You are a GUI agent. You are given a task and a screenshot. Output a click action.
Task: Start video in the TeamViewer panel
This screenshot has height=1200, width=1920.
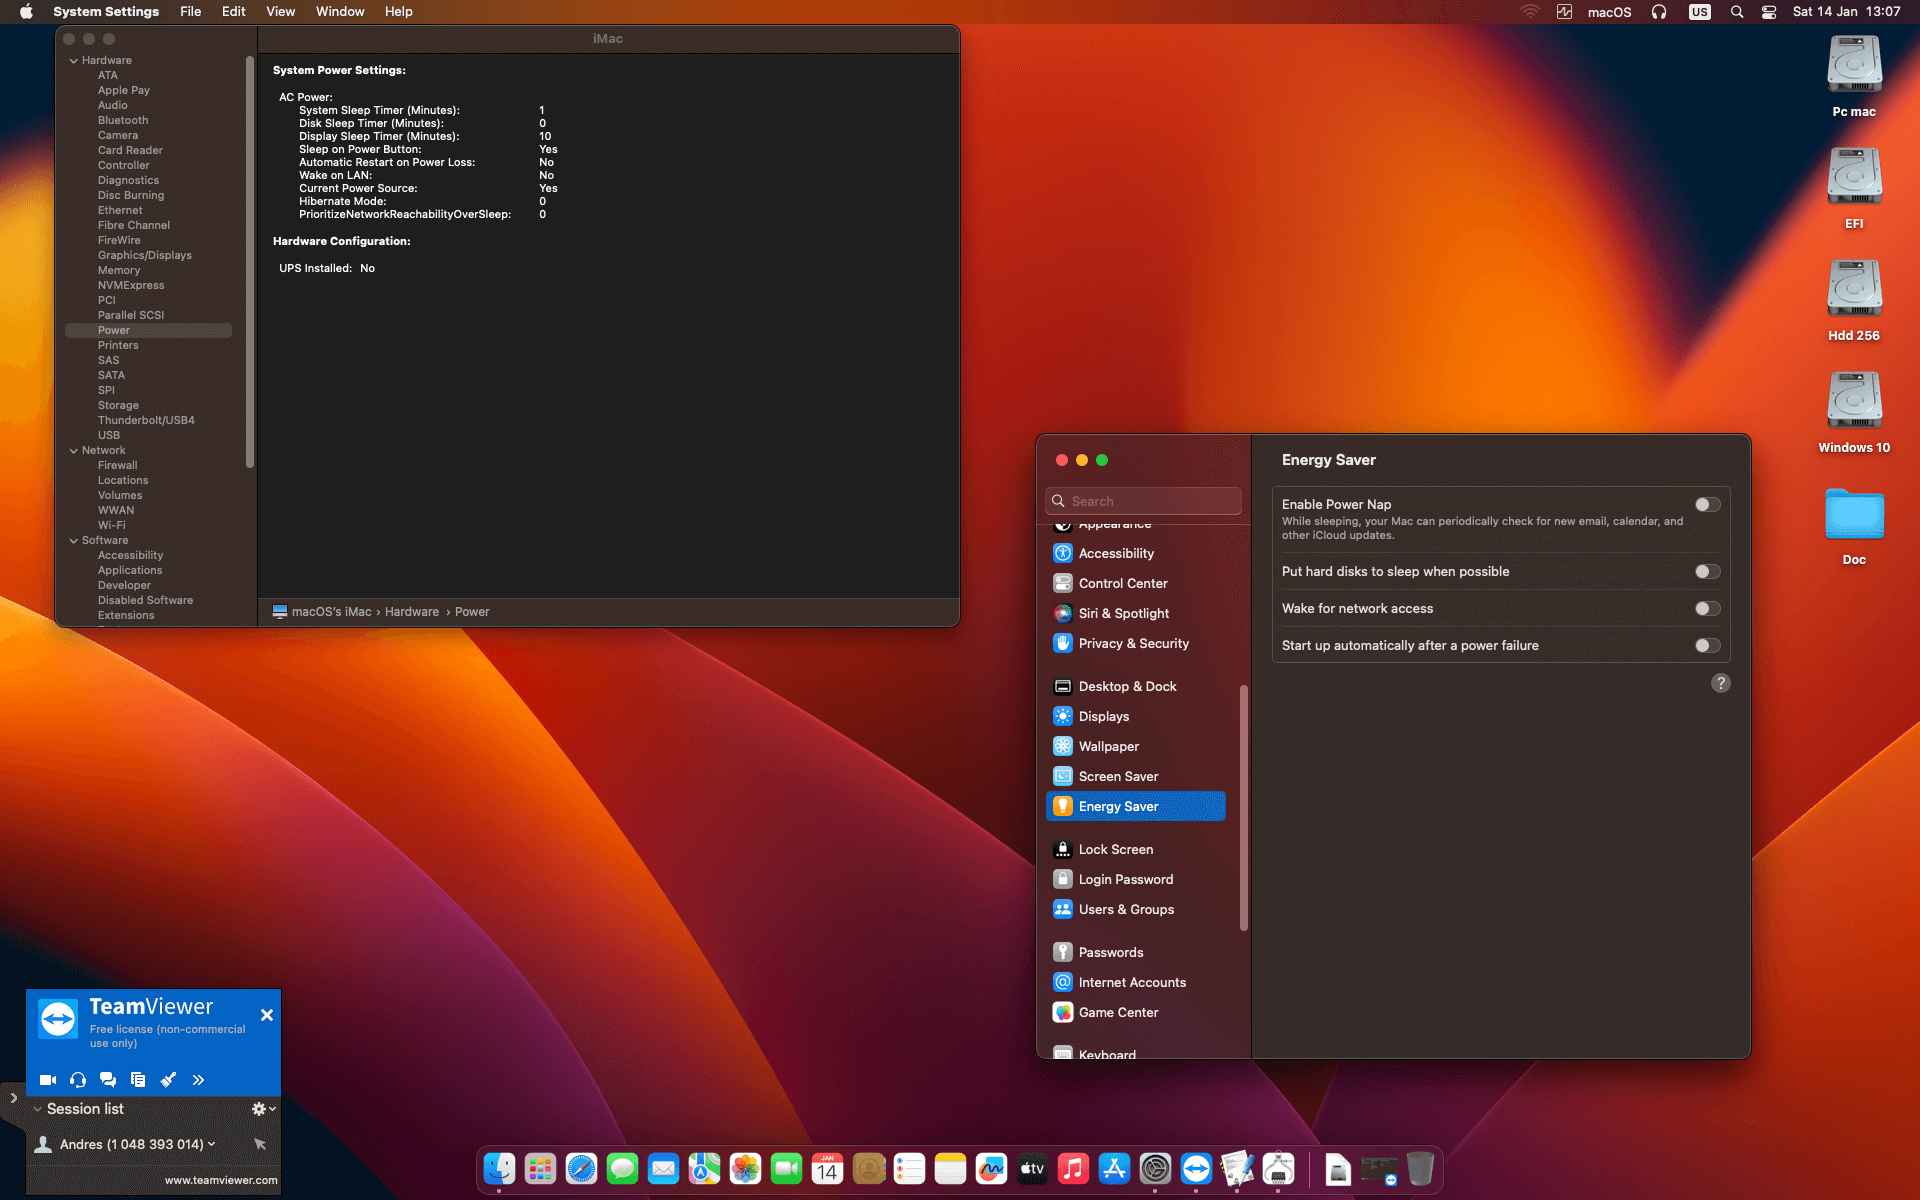[47, 1080]
